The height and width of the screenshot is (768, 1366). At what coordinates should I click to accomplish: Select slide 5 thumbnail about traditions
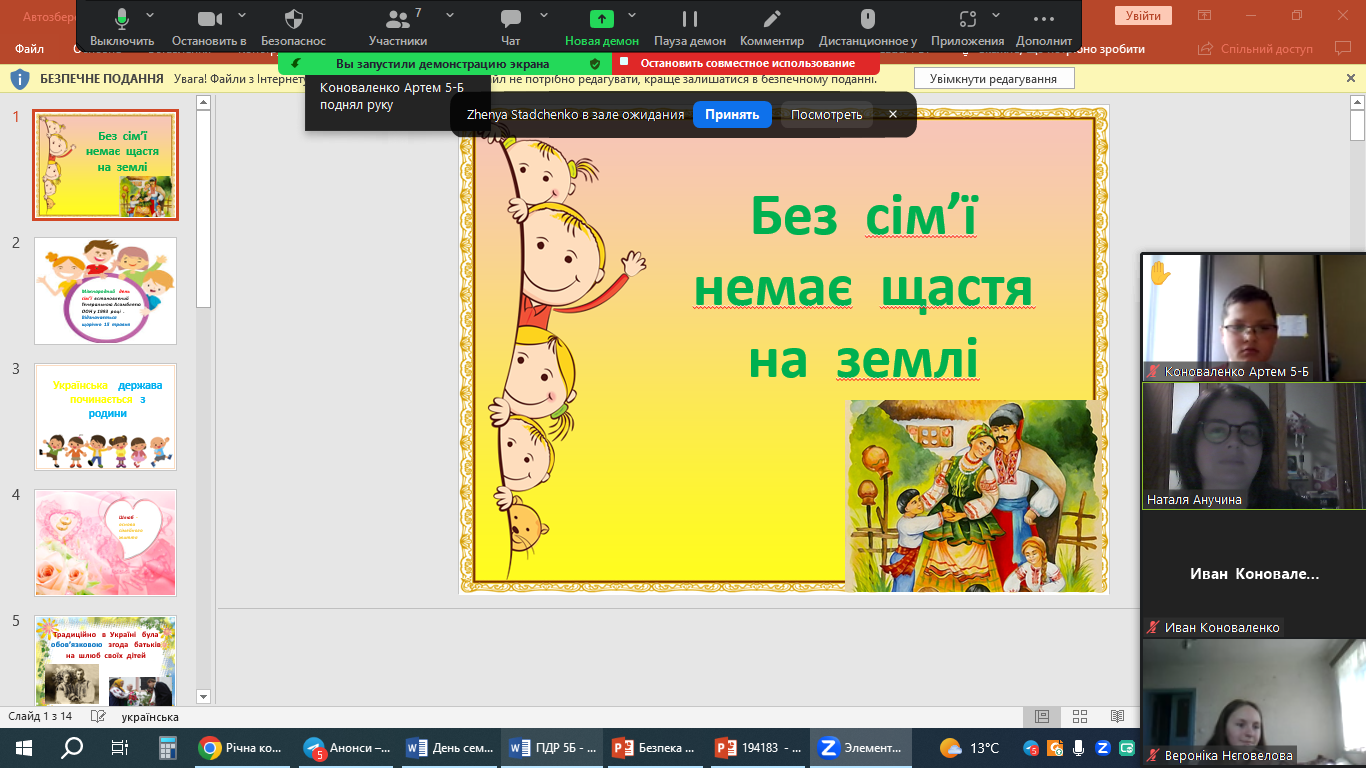tap(106, 661)
